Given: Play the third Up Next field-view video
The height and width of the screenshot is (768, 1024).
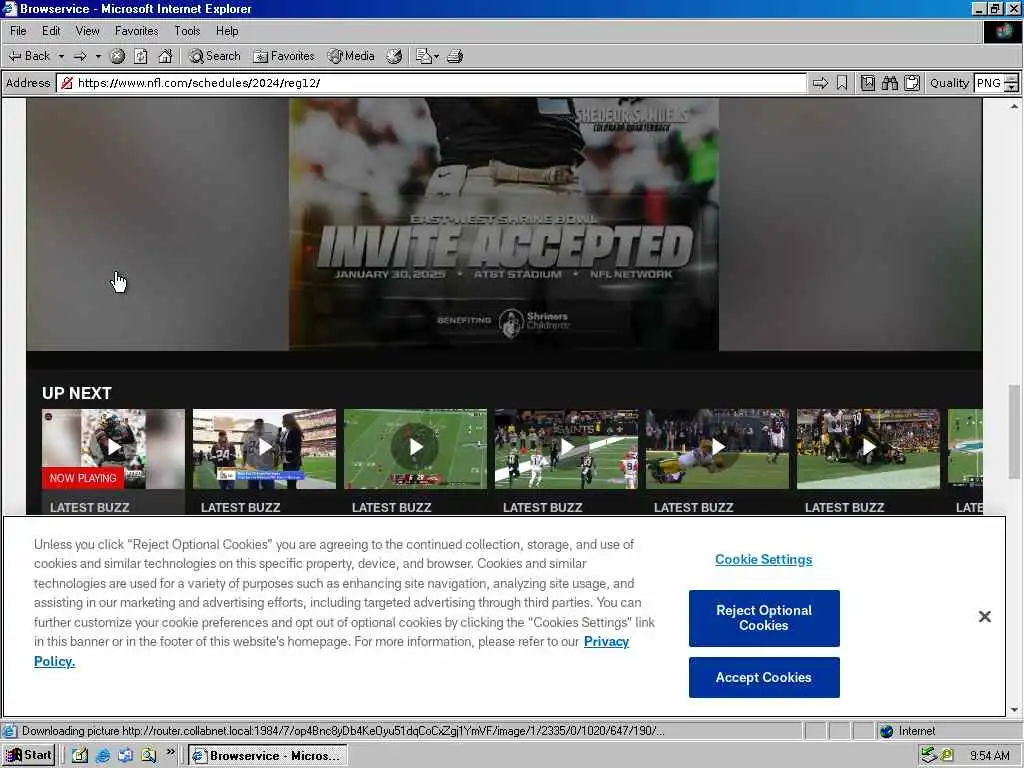Looking at the screenshot, I should click(x=415, y=448).
